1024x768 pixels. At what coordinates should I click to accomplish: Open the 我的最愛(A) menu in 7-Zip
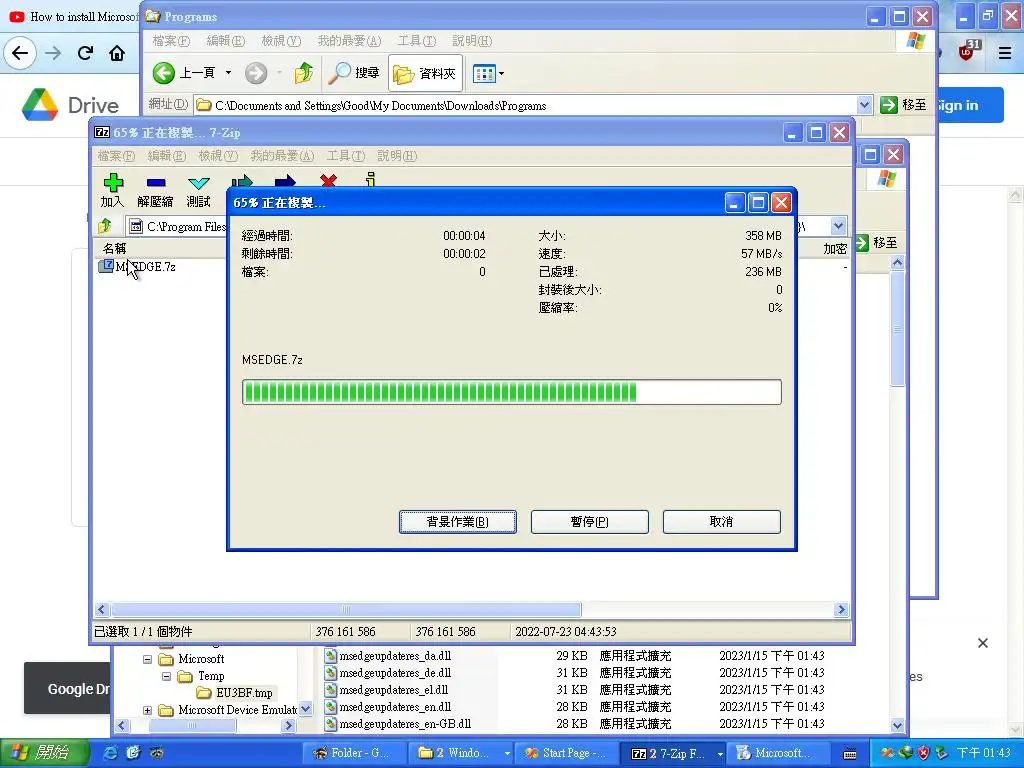282,155
